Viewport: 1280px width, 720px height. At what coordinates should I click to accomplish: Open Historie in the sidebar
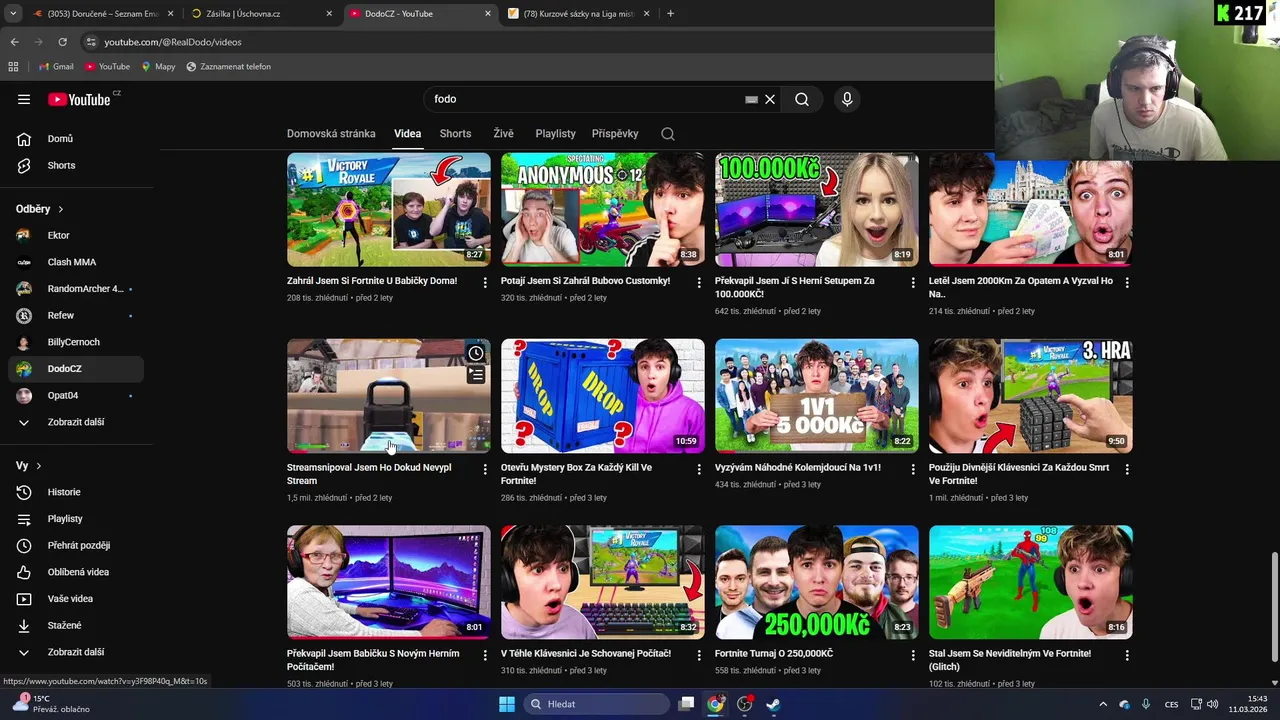pyautogui.click(x=76, y=492)
